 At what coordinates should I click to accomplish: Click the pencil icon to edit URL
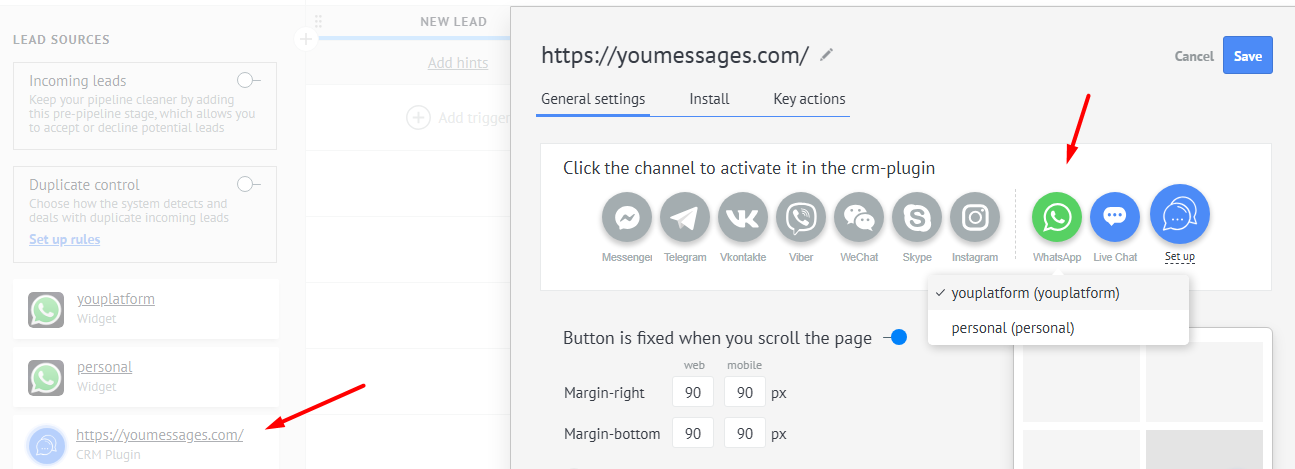[x=826, y=55]
